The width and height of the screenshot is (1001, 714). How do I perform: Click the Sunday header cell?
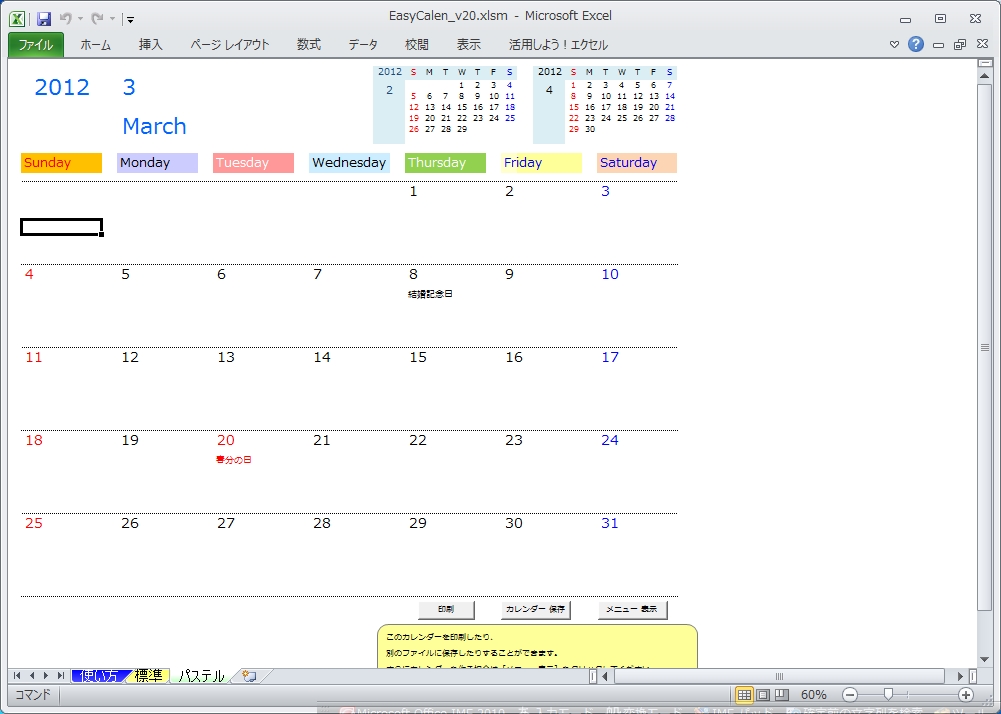(x=61, y=163)
